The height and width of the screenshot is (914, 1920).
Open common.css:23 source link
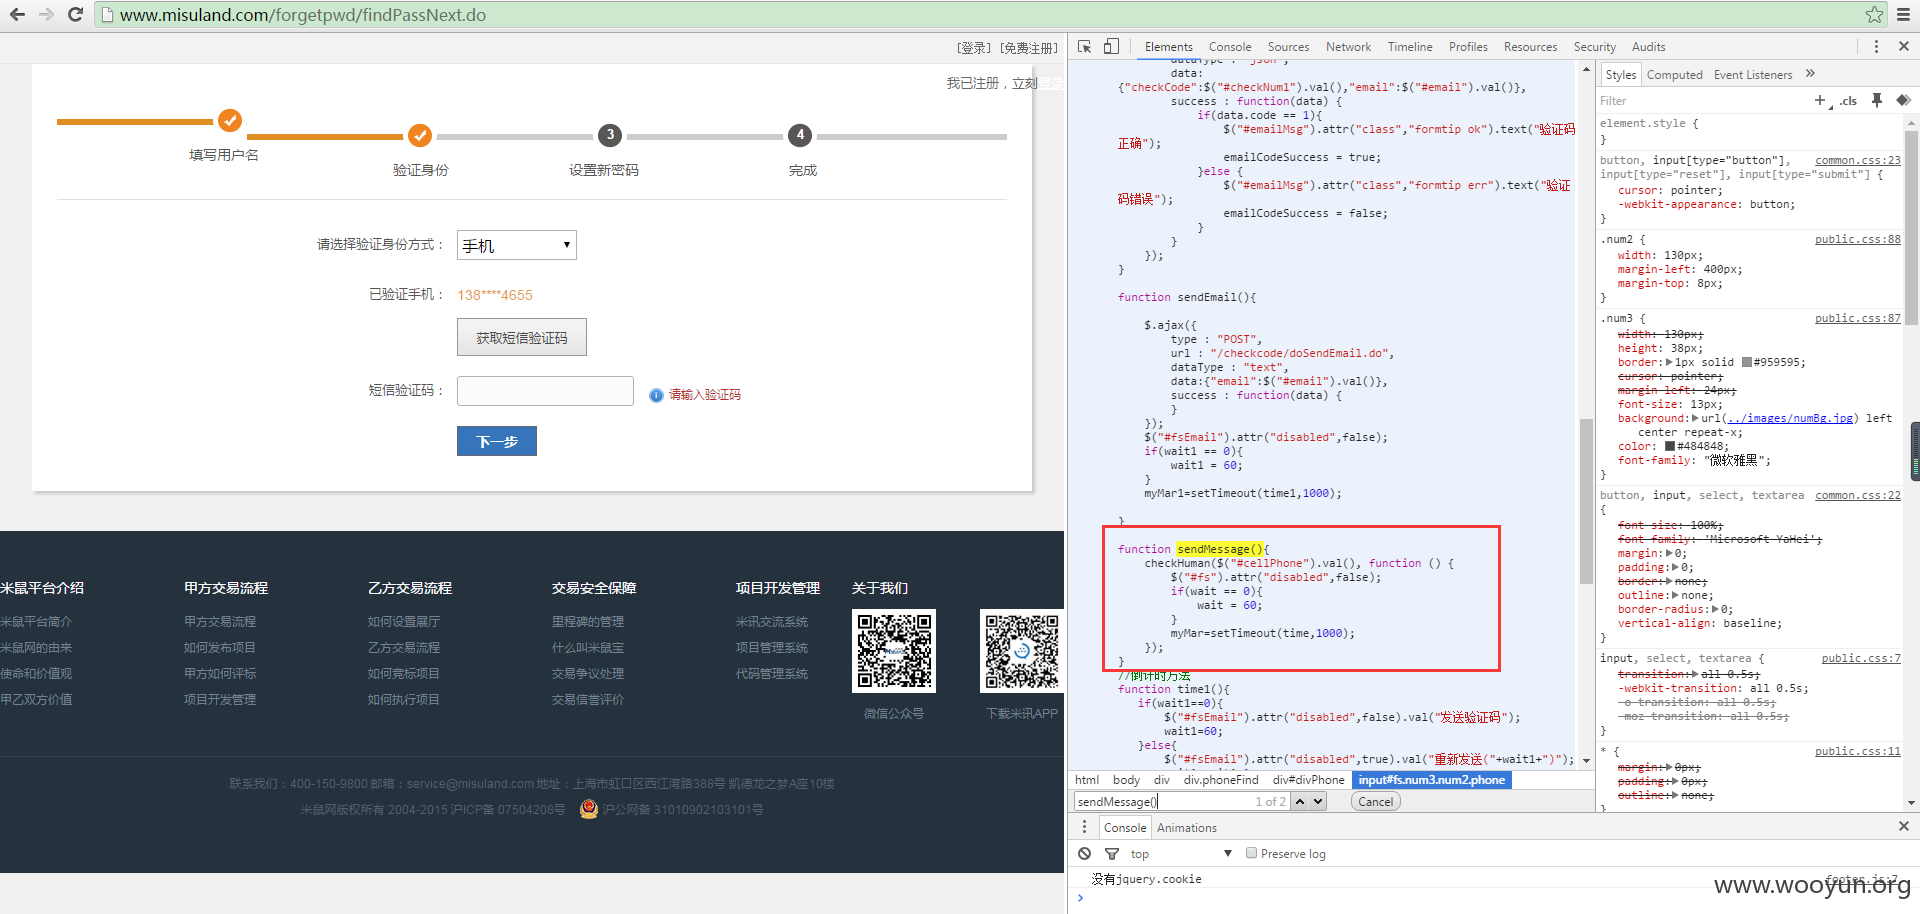coord(1857,160)
